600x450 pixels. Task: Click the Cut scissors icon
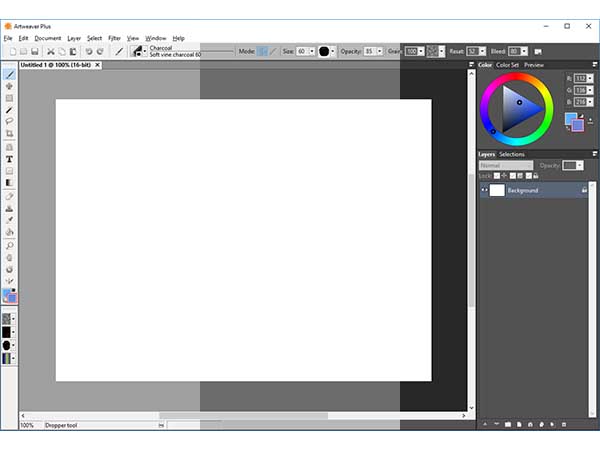pos(50,51)
